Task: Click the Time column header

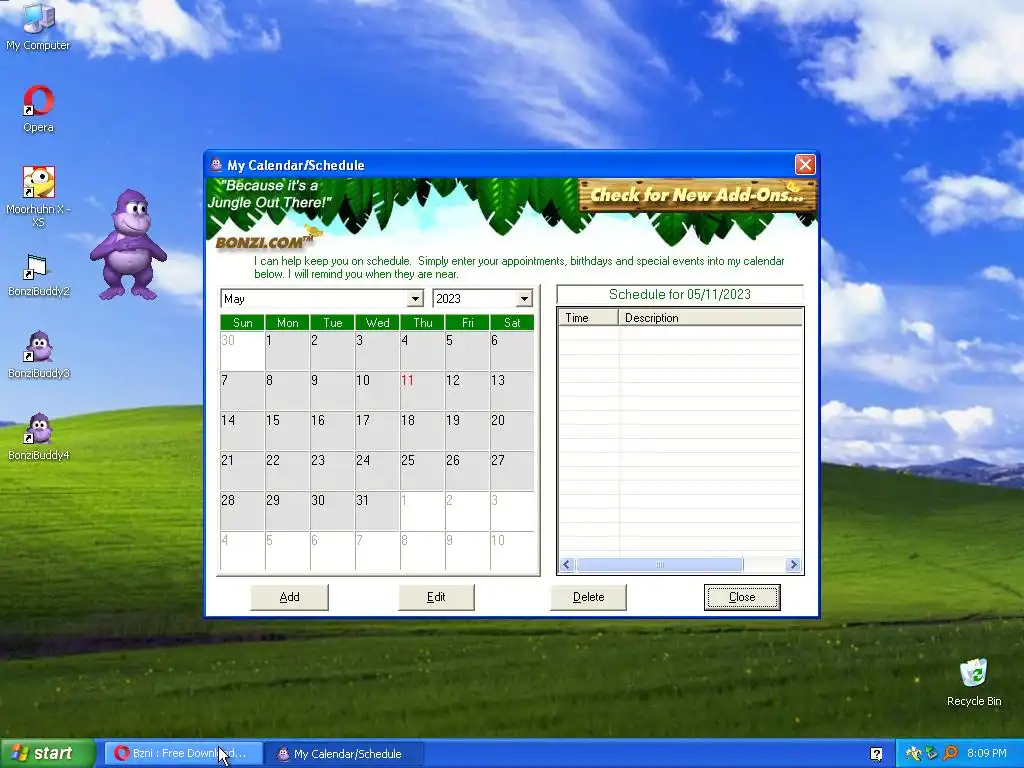Action: point(588,317)
